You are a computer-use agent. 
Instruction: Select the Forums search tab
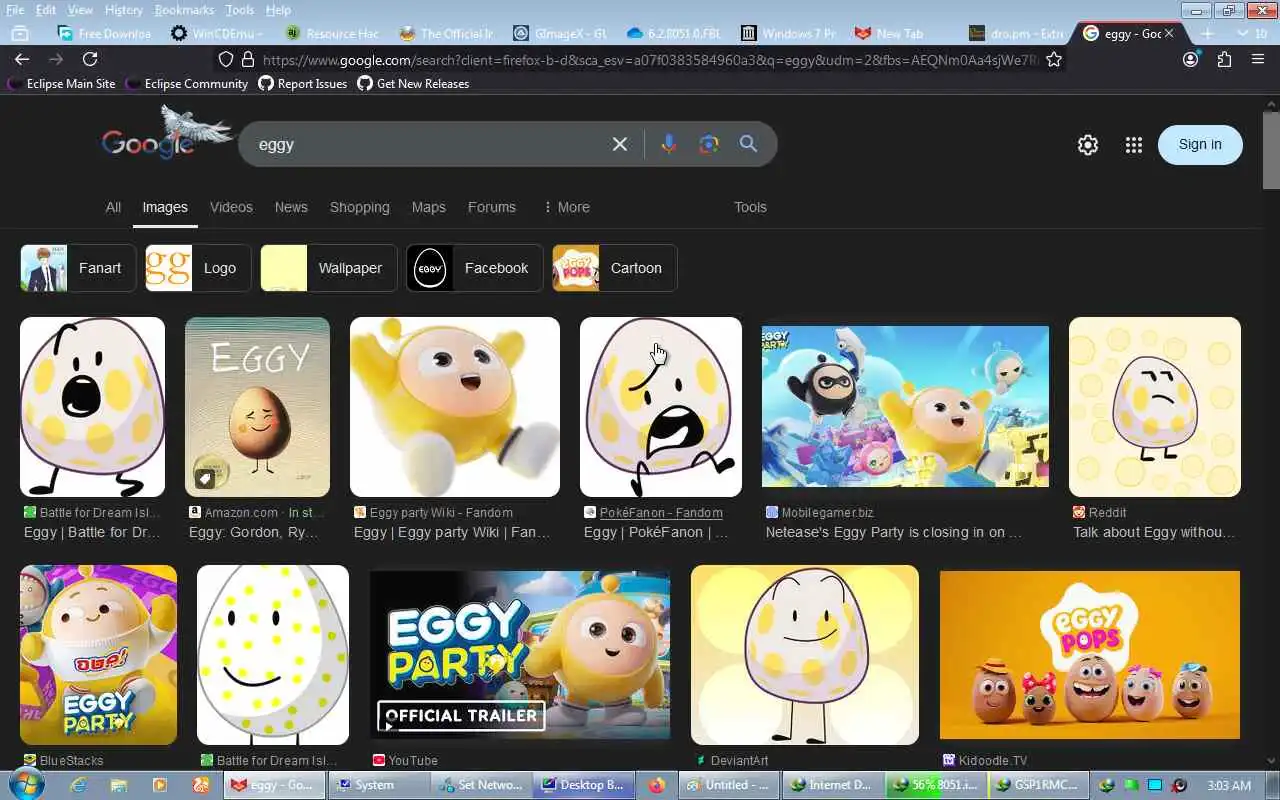pyautogui.click(x=491, y=207)
